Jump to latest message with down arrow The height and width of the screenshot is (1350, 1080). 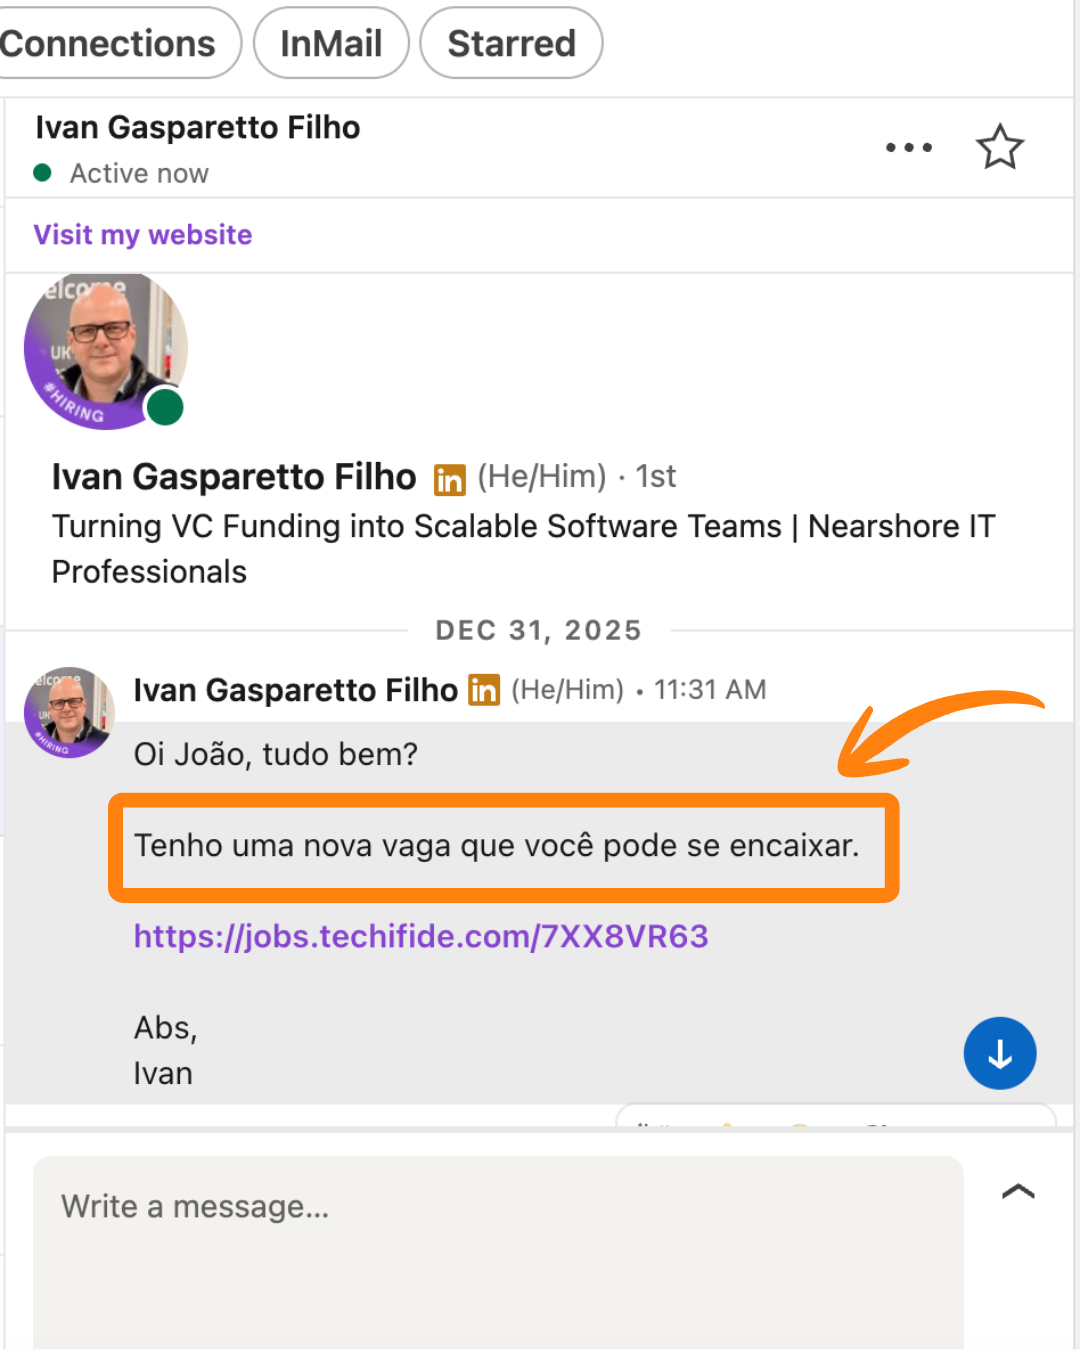point(1000,1053)
